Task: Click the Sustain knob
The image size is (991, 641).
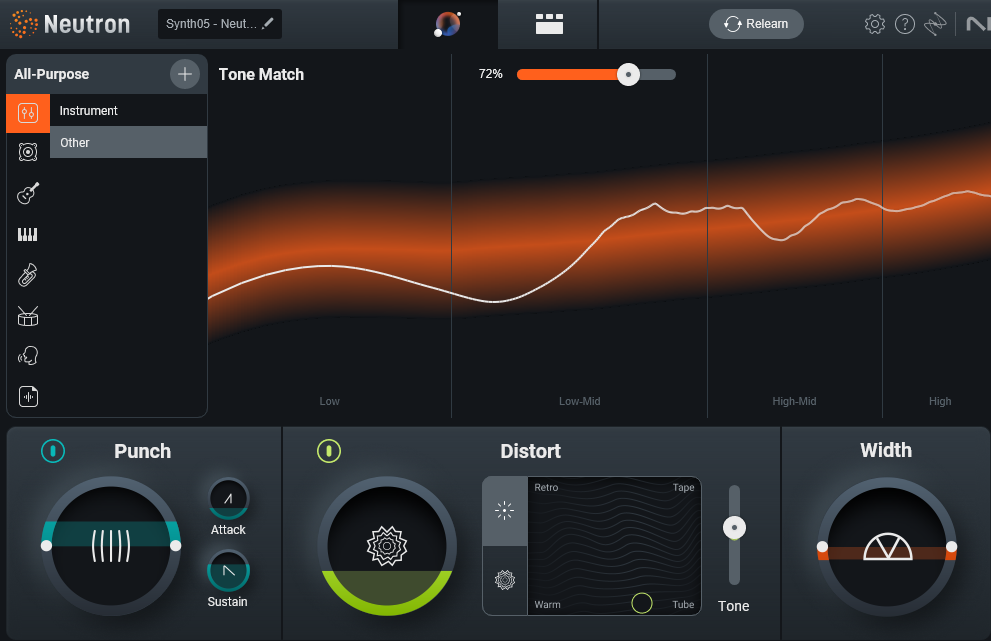Action: pos(228,571)
